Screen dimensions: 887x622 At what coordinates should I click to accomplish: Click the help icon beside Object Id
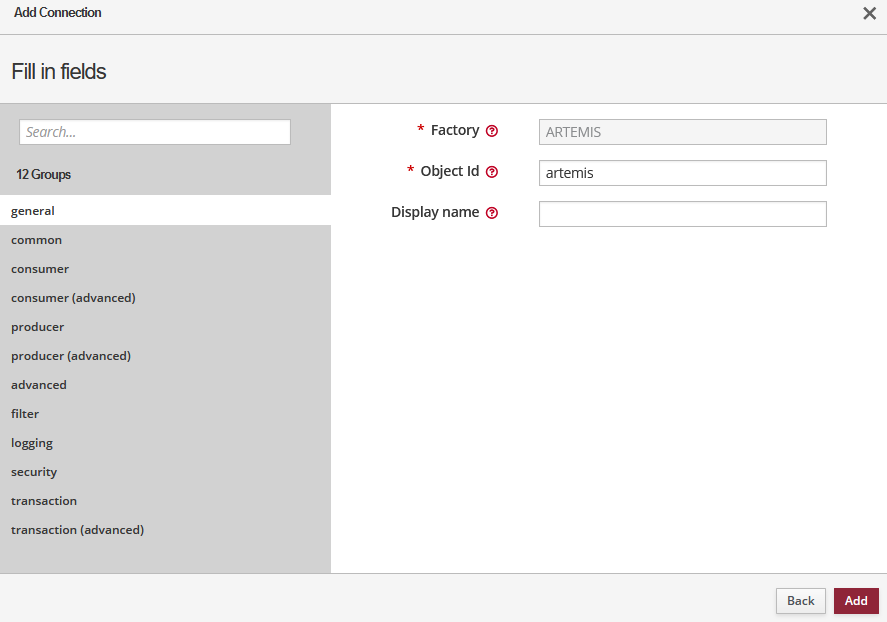point(491,172)
